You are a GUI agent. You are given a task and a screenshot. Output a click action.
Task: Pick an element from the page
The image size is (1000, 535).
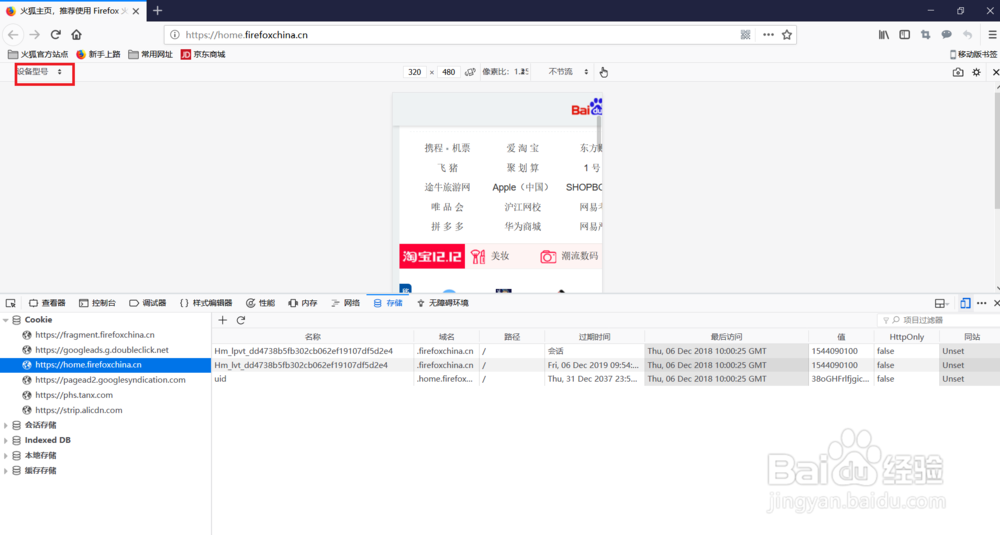click(11, 303)
